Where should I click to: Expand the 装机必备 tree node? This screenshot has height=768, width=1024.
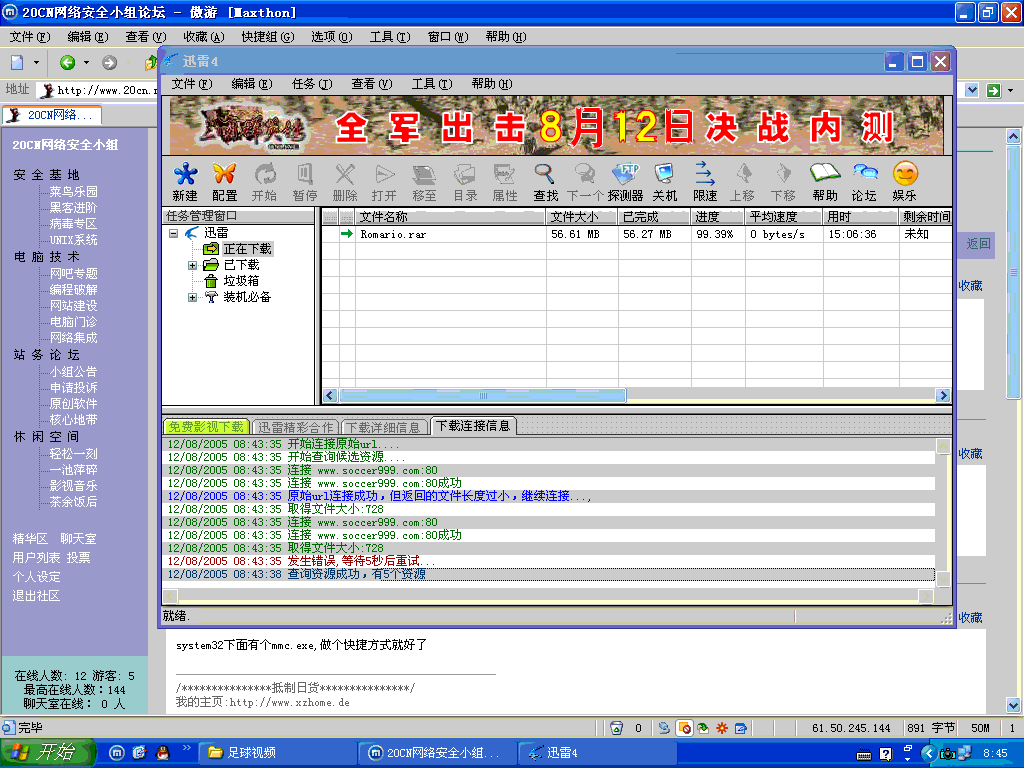(192, 297)
